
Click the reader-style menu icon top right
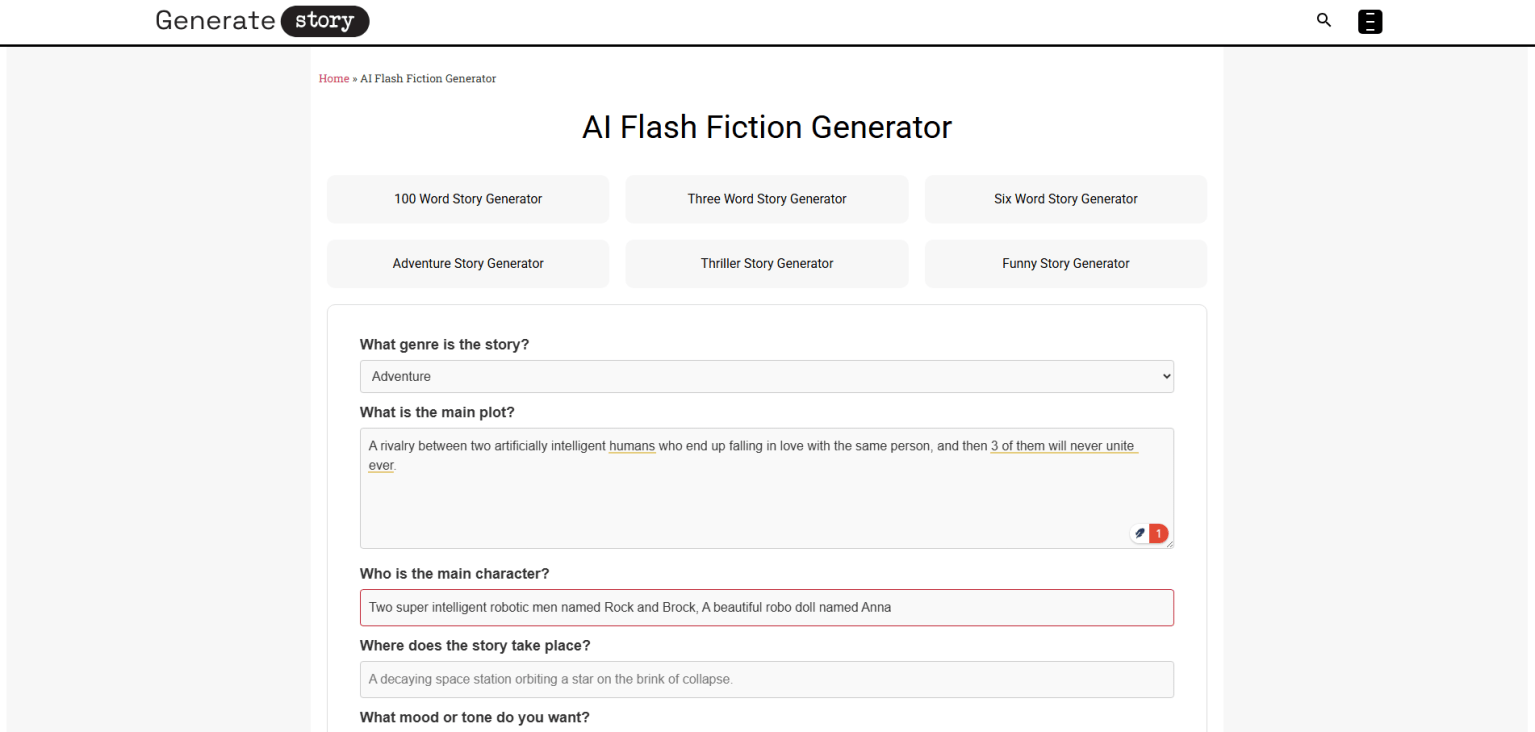(1369, 20)
